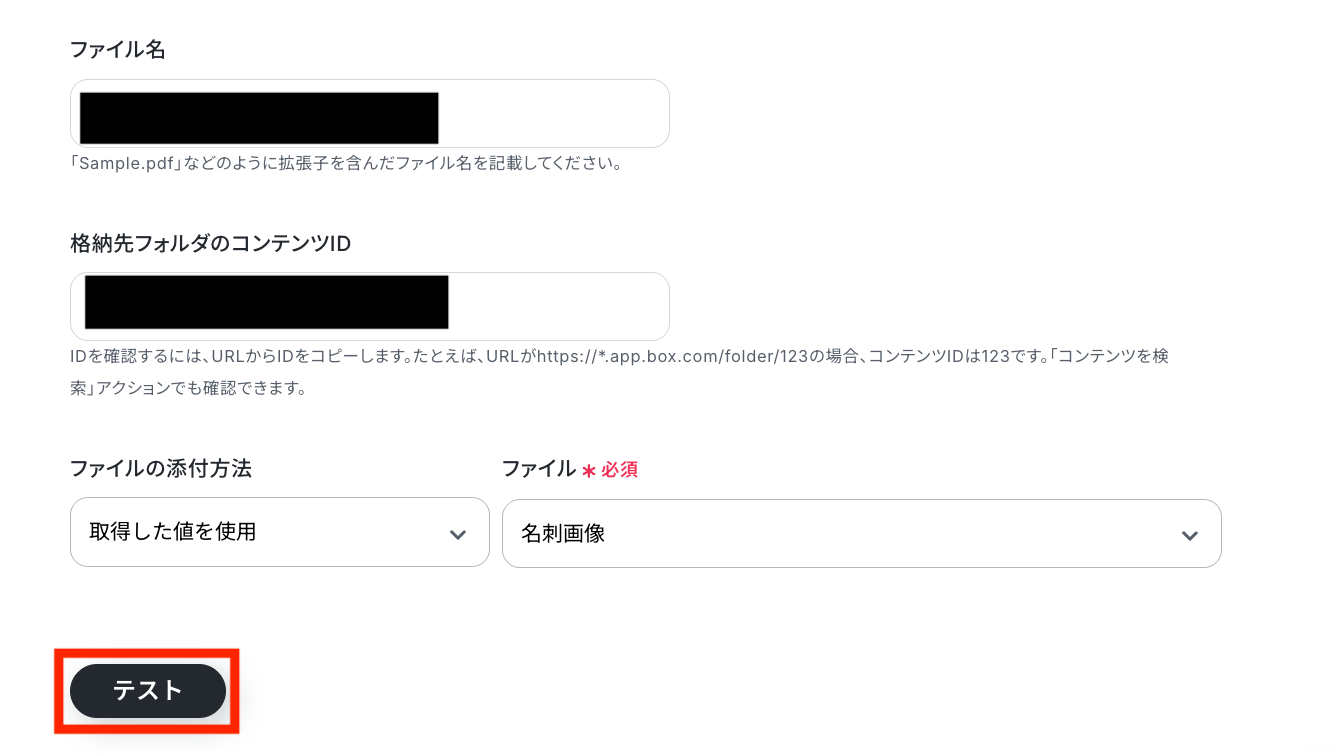The width and height of the screenshot is (1332, 754).
Task: Click chevron arrow beside 取得した値を使用
Action: pos(458,534)
